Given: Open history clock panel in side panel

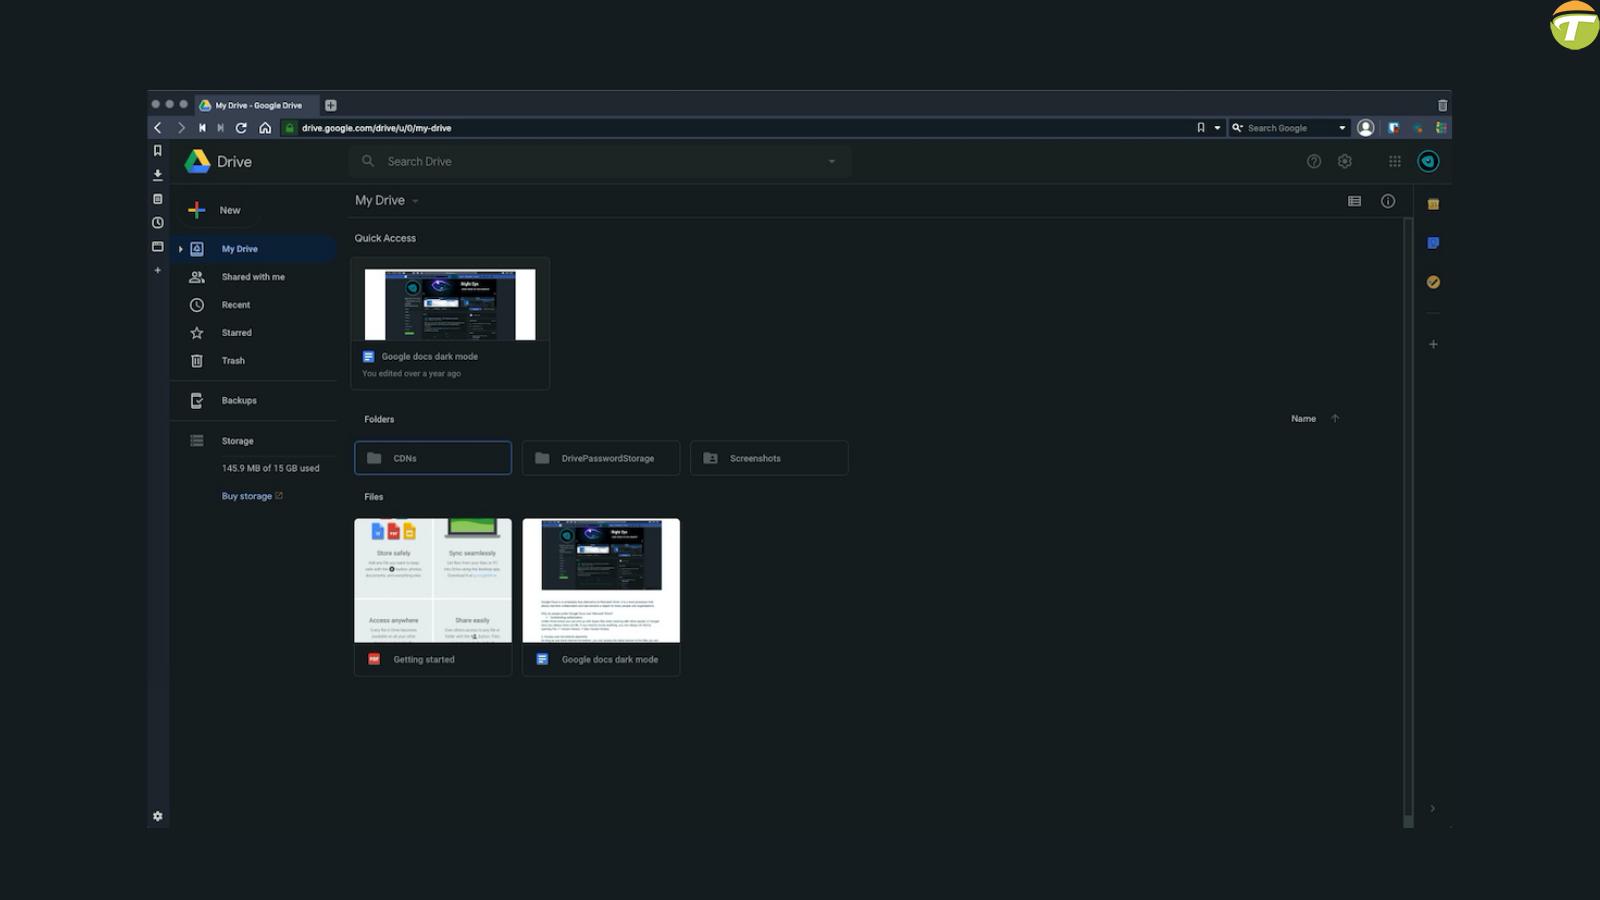Looking at the screenshot, I should (x=157, y=223).
